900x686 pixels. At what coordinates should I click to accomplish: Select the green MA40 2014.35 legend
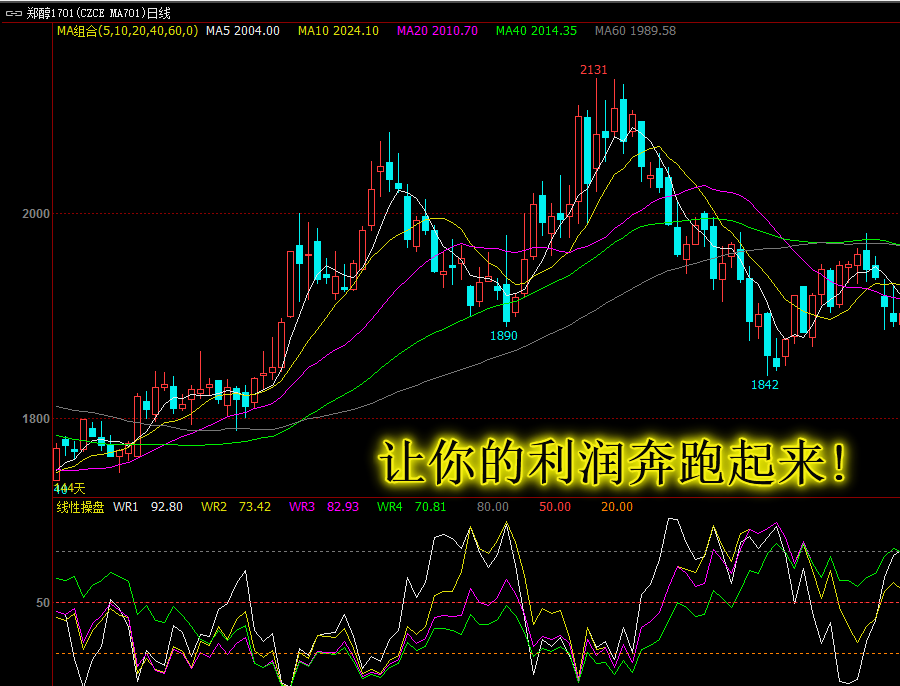pyautogui.click(x=536, y=31)
